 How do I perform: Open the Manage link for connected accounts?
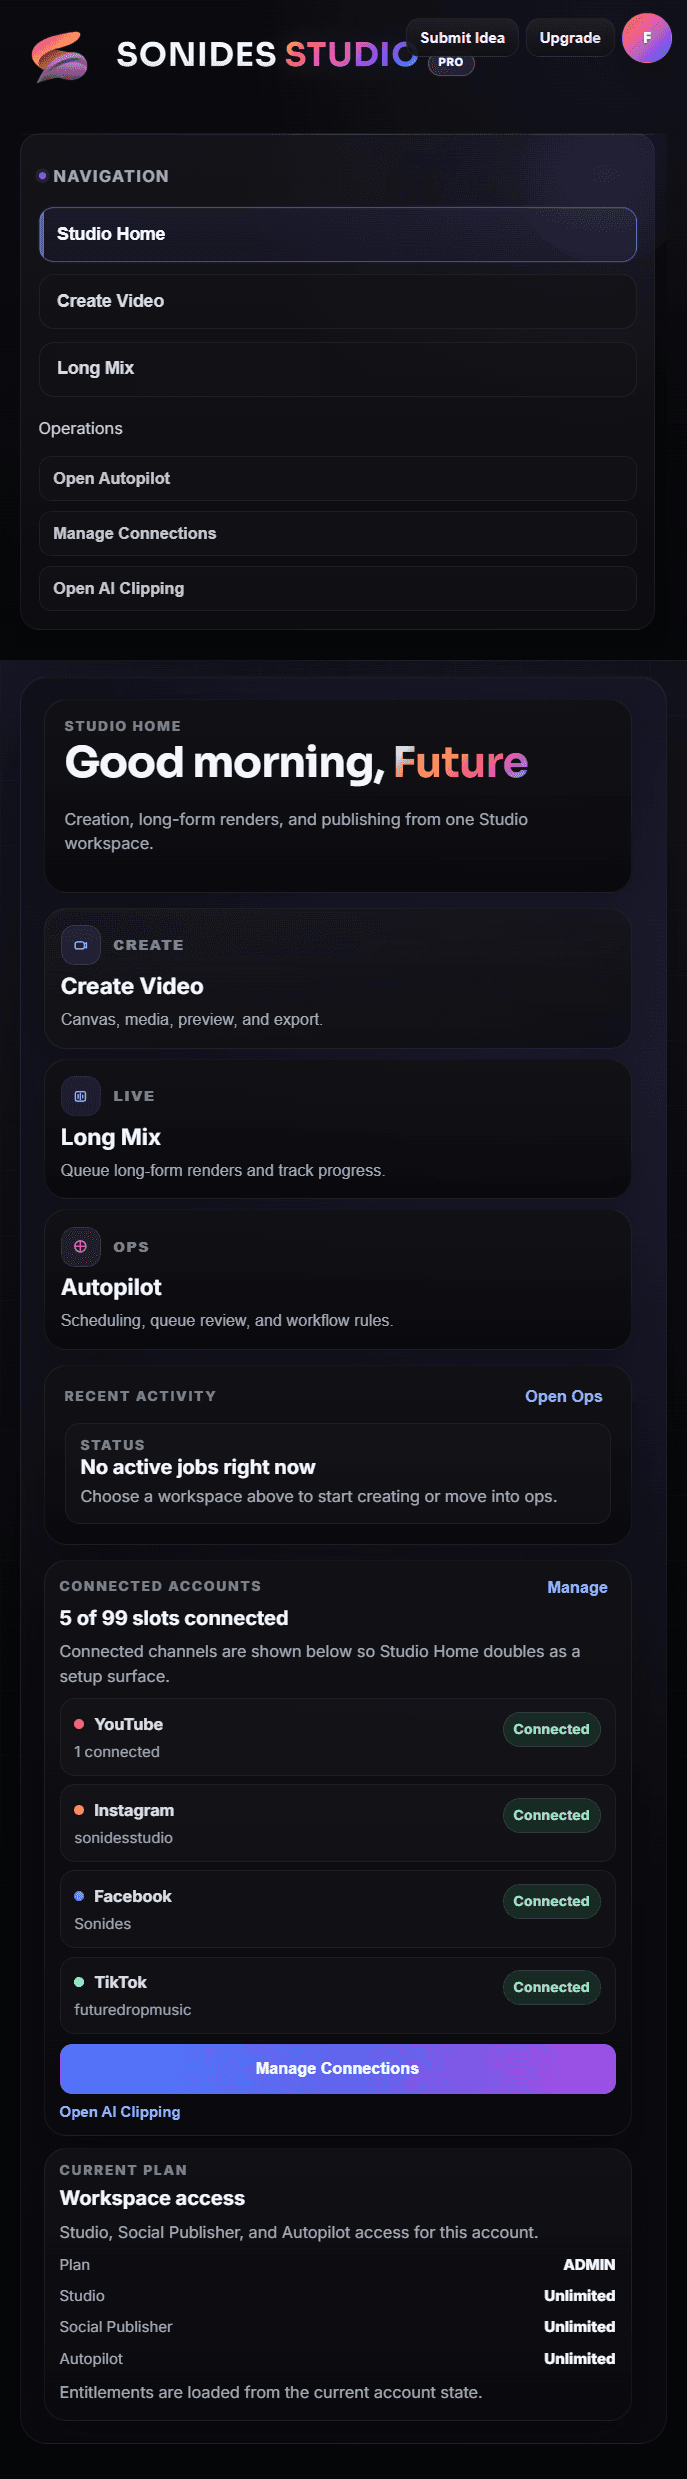click(577, 1587)
